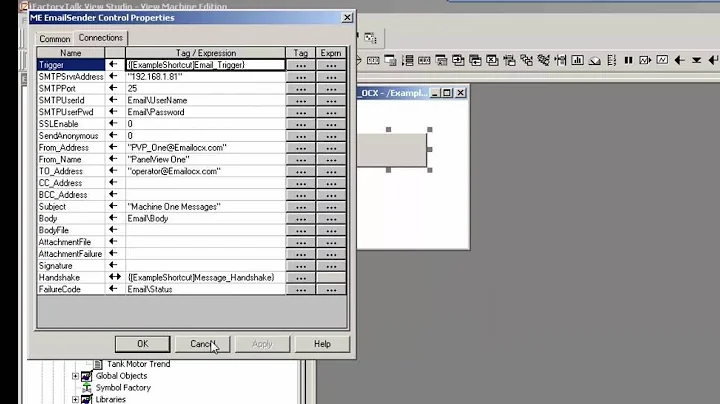The height and width of the screenshot is (404, 720).
Task: Open Tag browser for CC_Address row
Action: pyautogui.click(x=301, y=183)
